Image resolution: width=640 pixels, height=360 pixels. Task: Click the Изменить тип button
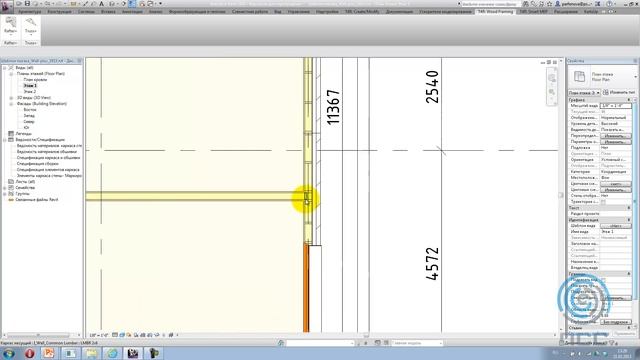click(x=619, y=93)
